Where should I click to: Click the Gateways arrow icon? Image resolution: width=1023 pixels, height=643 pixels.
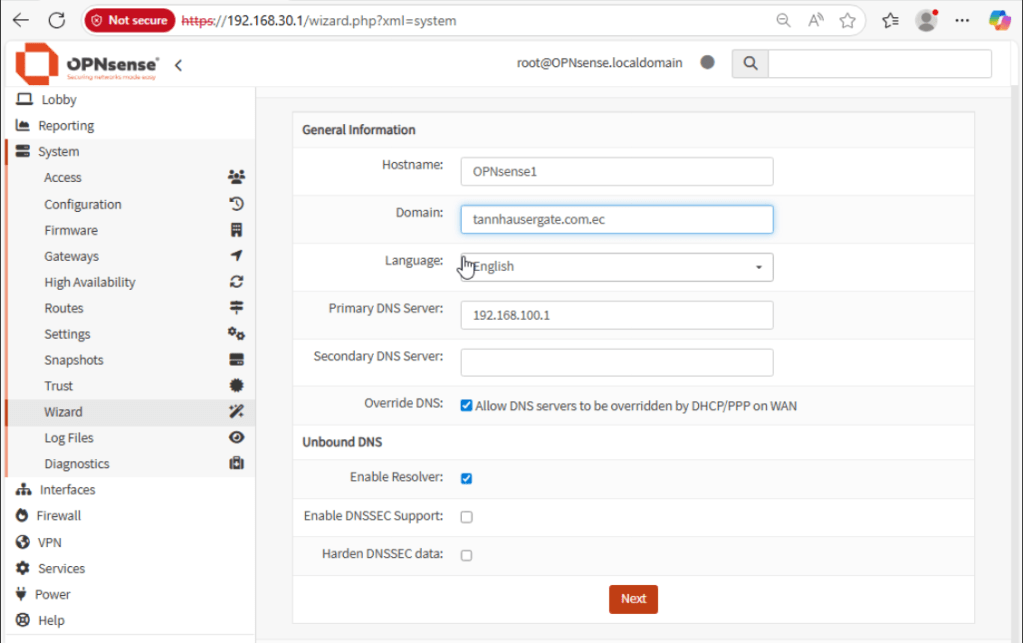tap(236, 256)
